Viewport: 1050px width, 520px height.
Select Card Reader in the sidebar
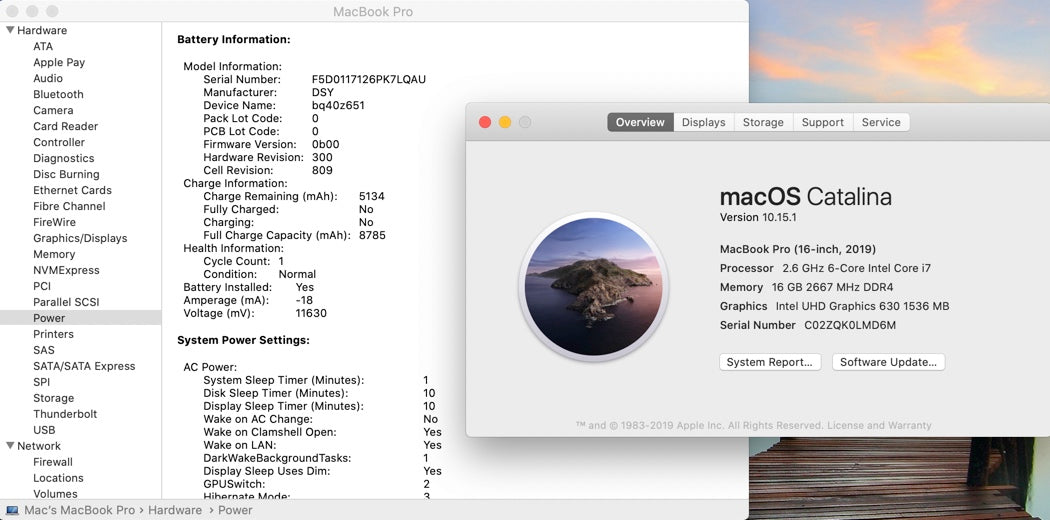66,126
